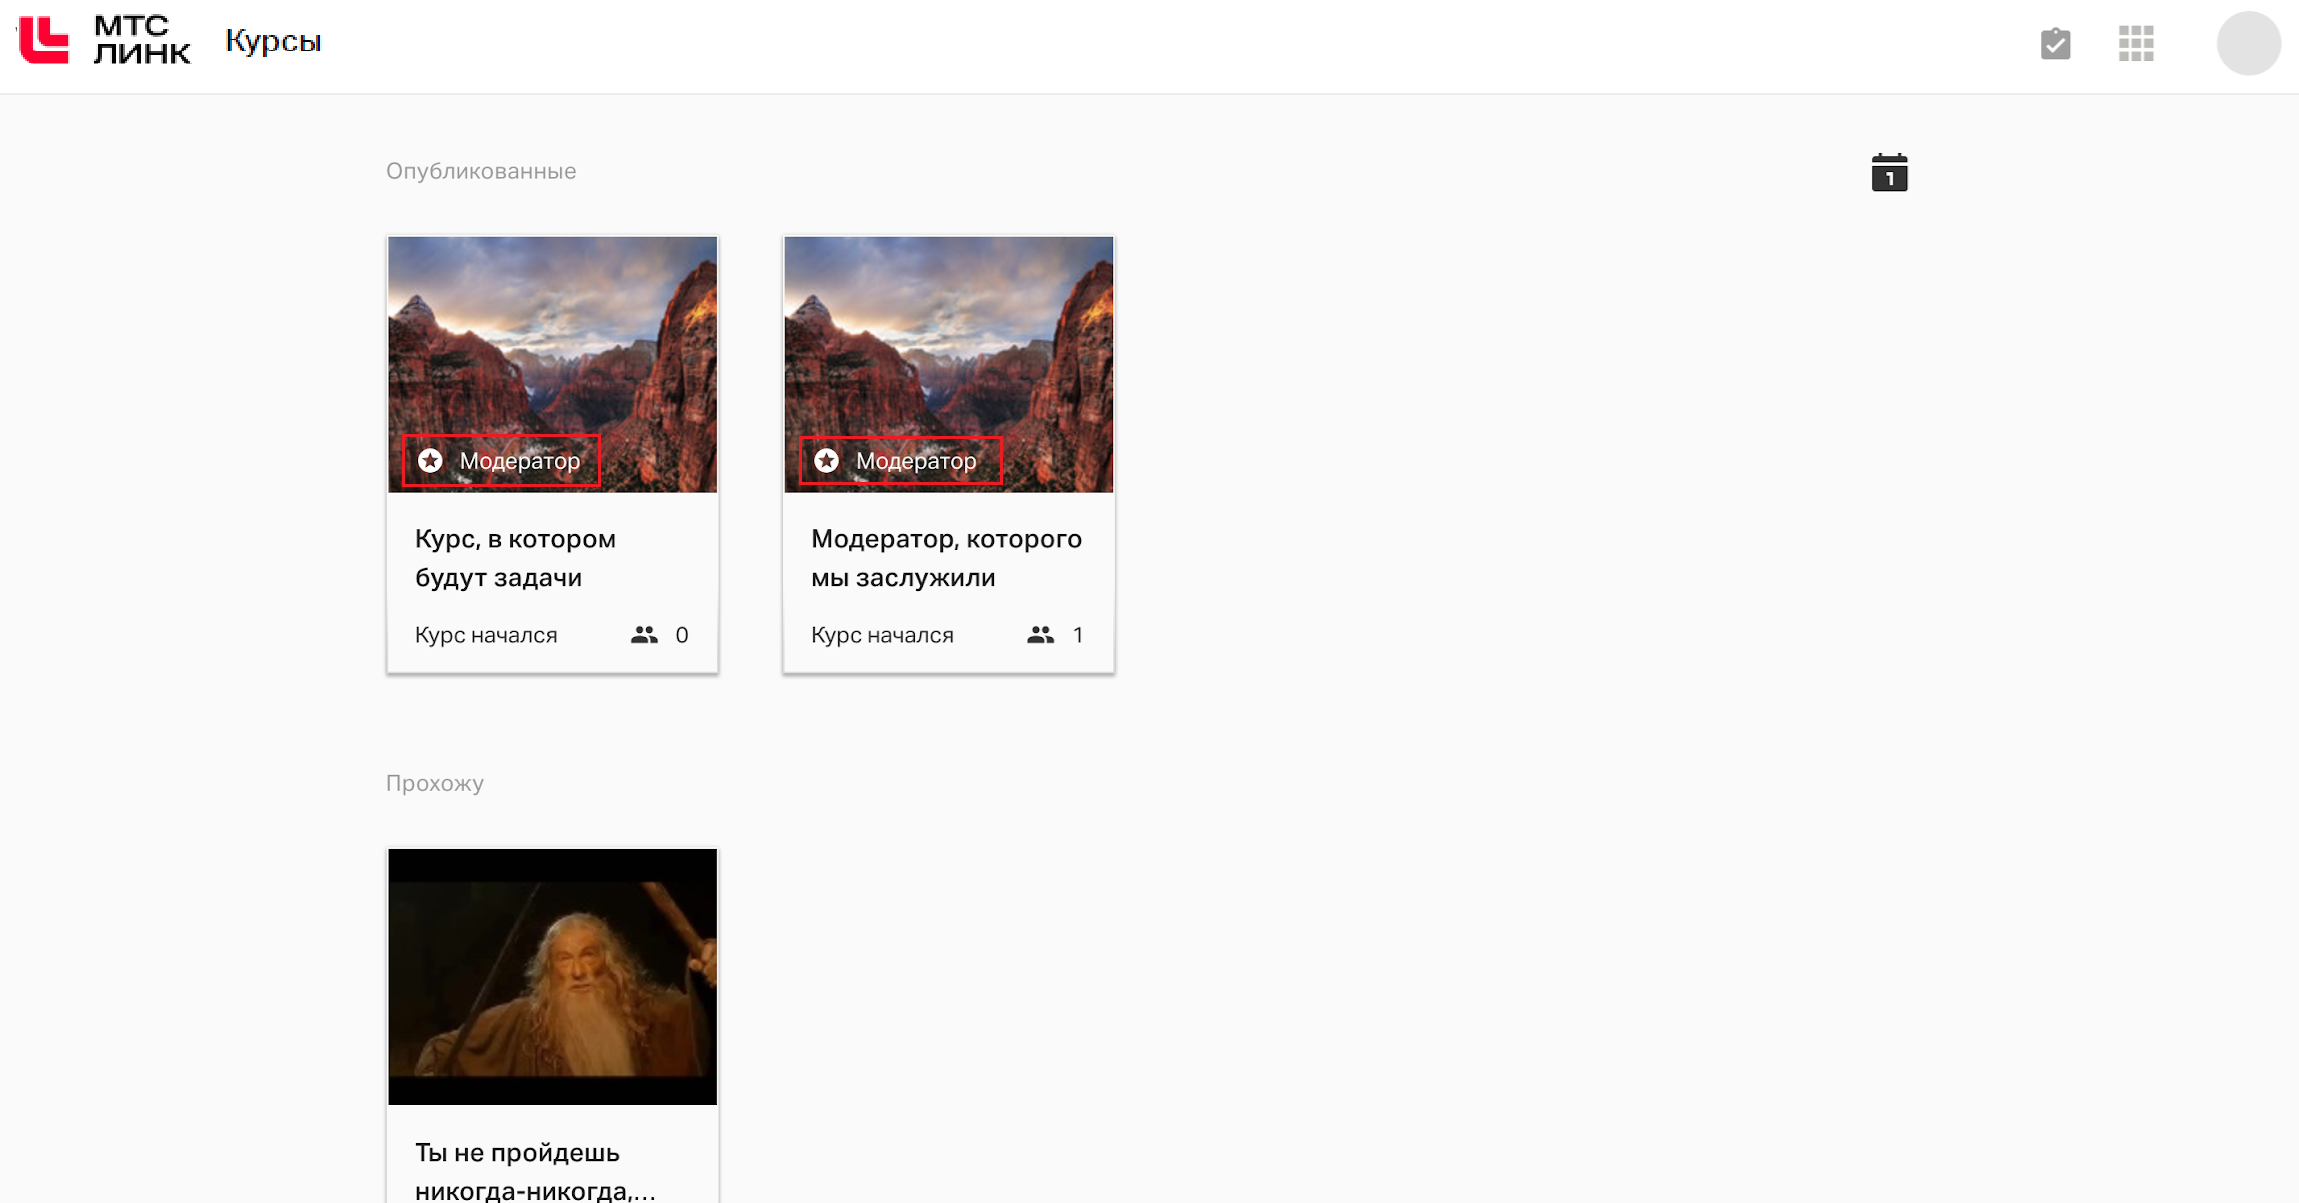Click the Опубликованные section heading

tap(481, 171)
